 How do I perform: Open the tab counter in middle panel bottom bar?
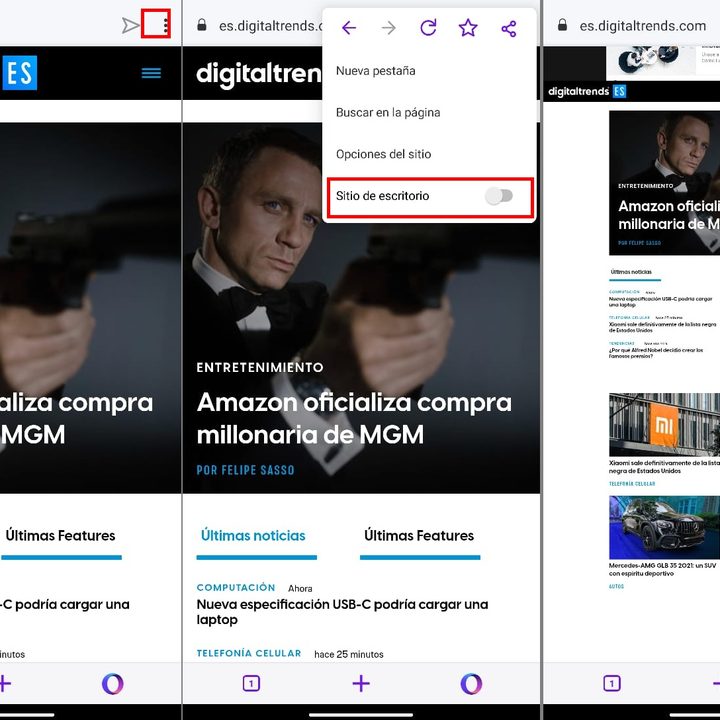(x=251, y=683)
